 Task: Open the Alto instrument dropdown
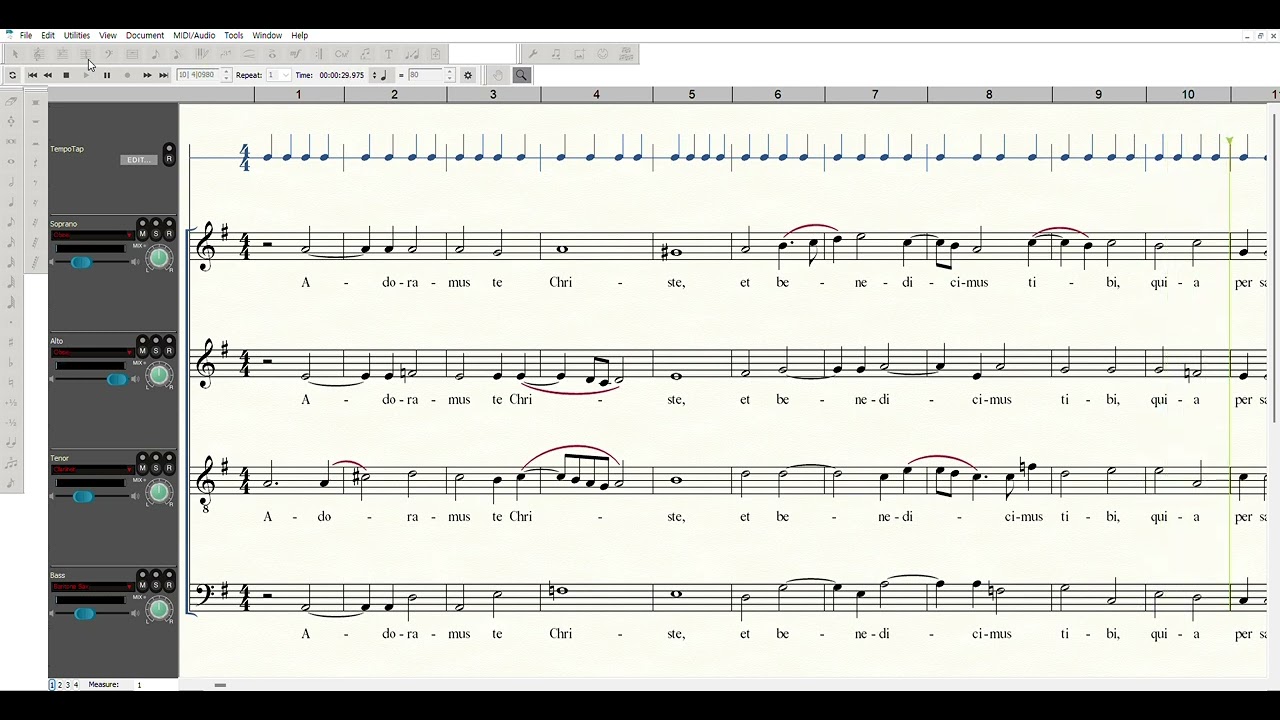[x=93, y=352]
